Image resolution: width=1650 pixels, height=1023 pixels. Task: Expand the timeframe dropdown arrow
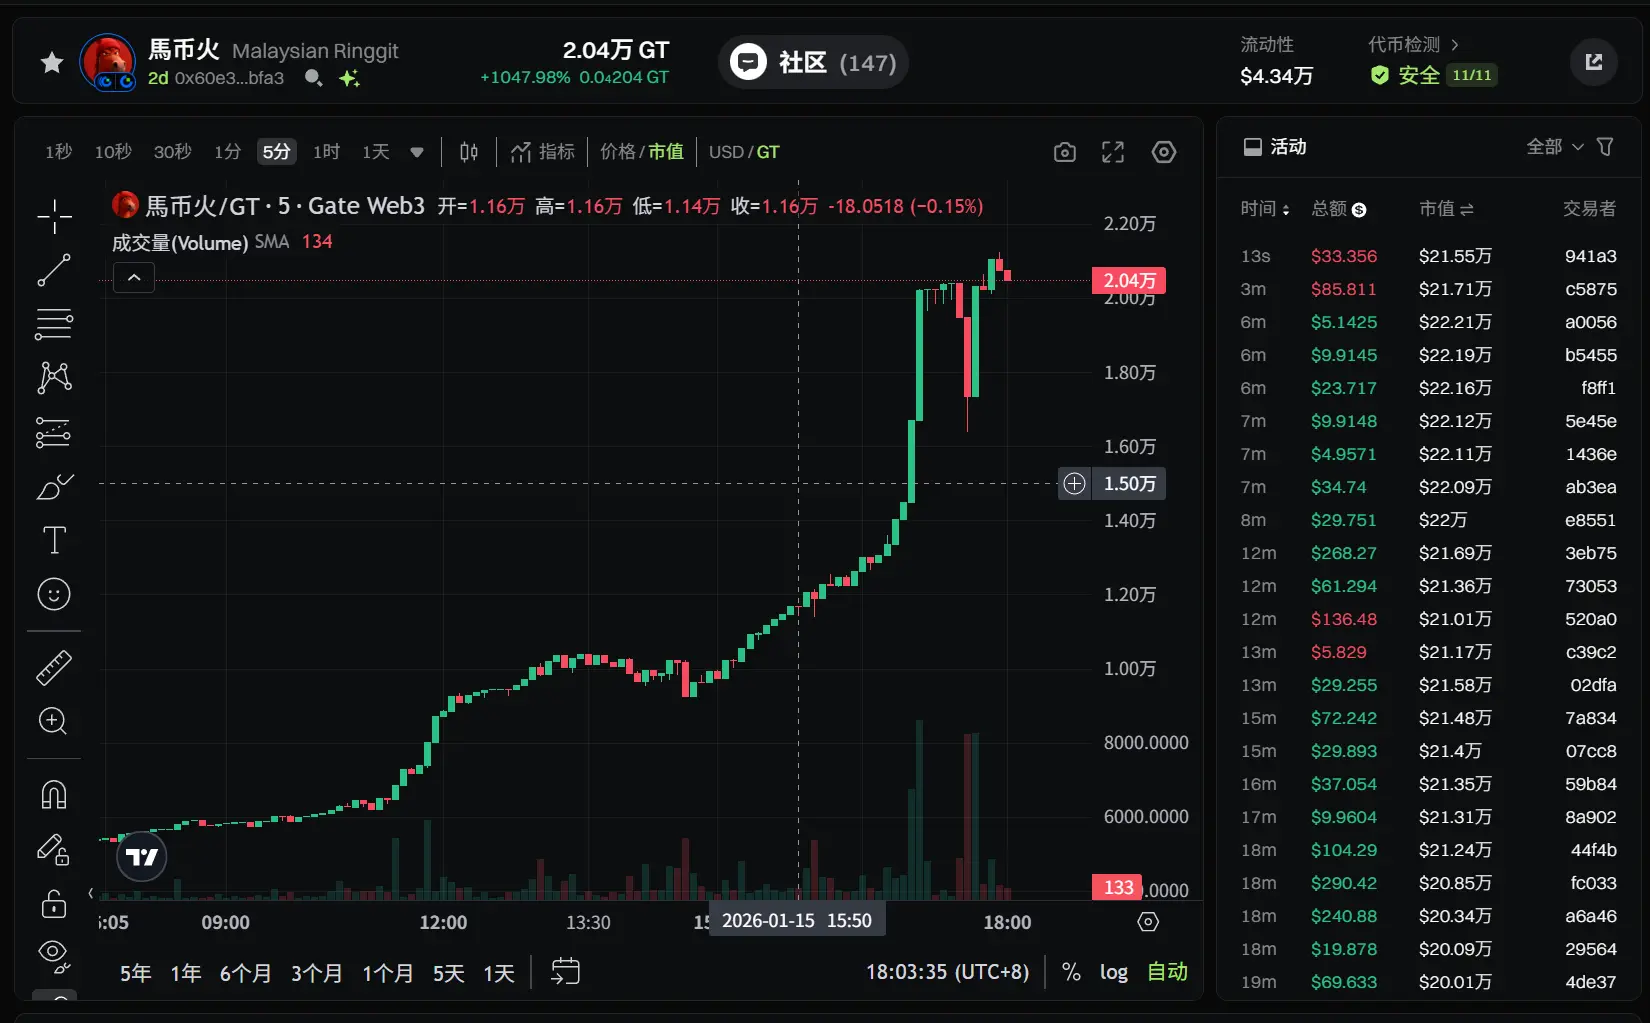[417, 152]
